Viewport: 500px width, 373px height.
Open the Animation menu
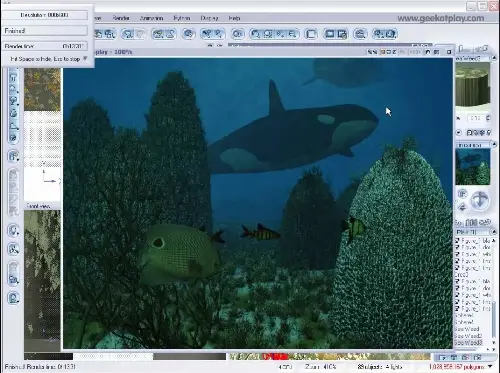(151, 18)
